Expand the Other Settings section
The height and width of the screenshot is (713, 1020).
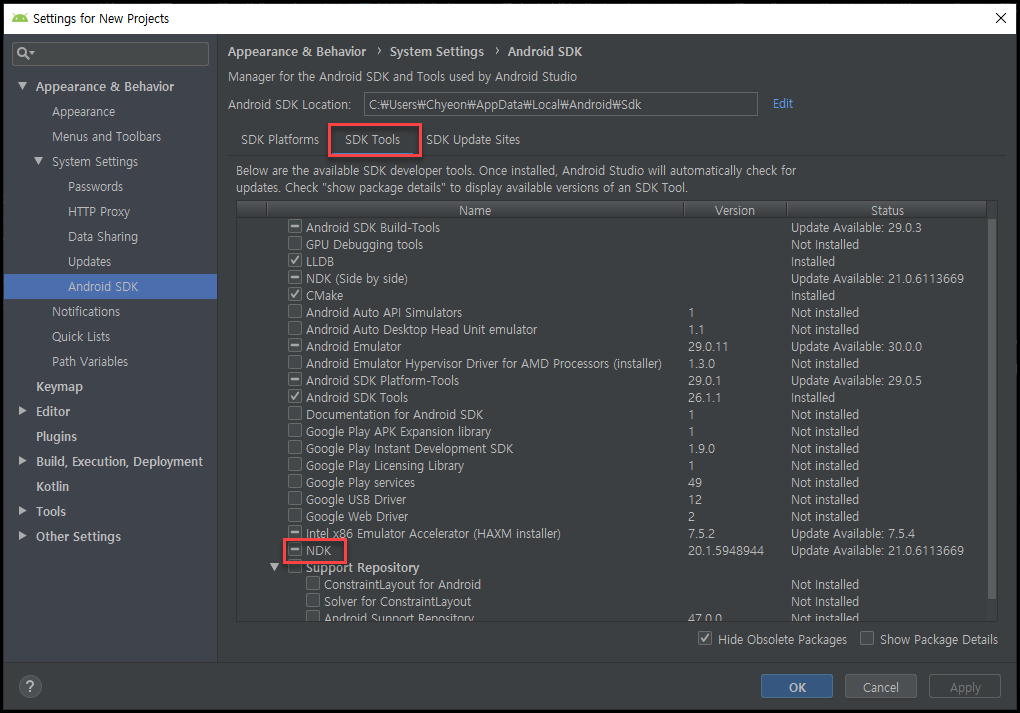[22, 535]
